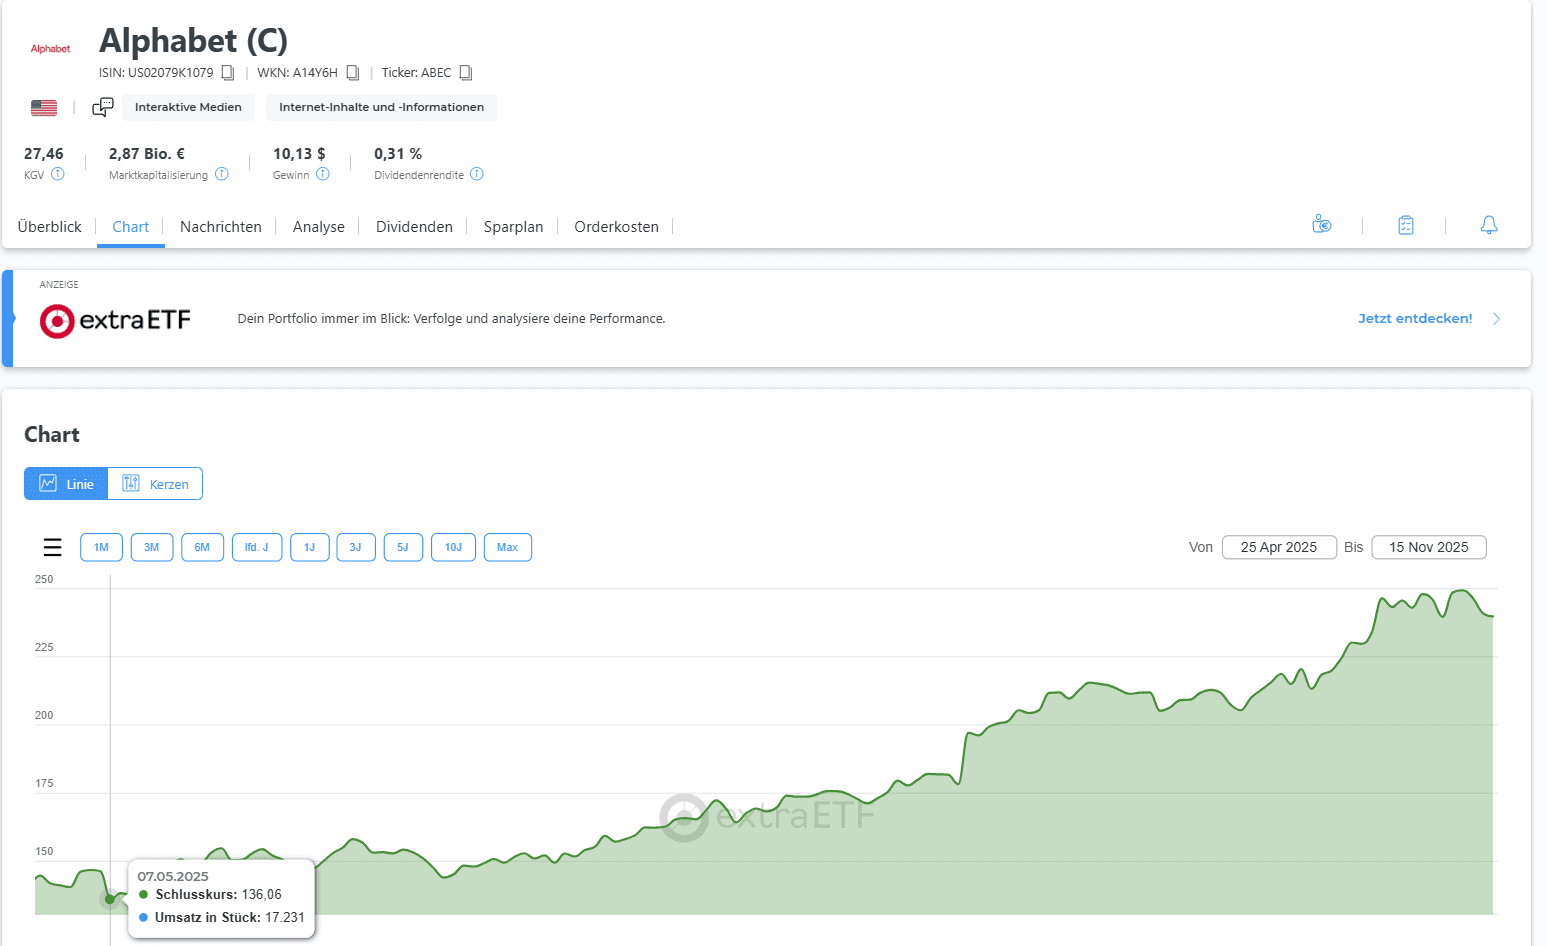Set chart range to 1J
1547x946 pixels.
tap(310, 547)
